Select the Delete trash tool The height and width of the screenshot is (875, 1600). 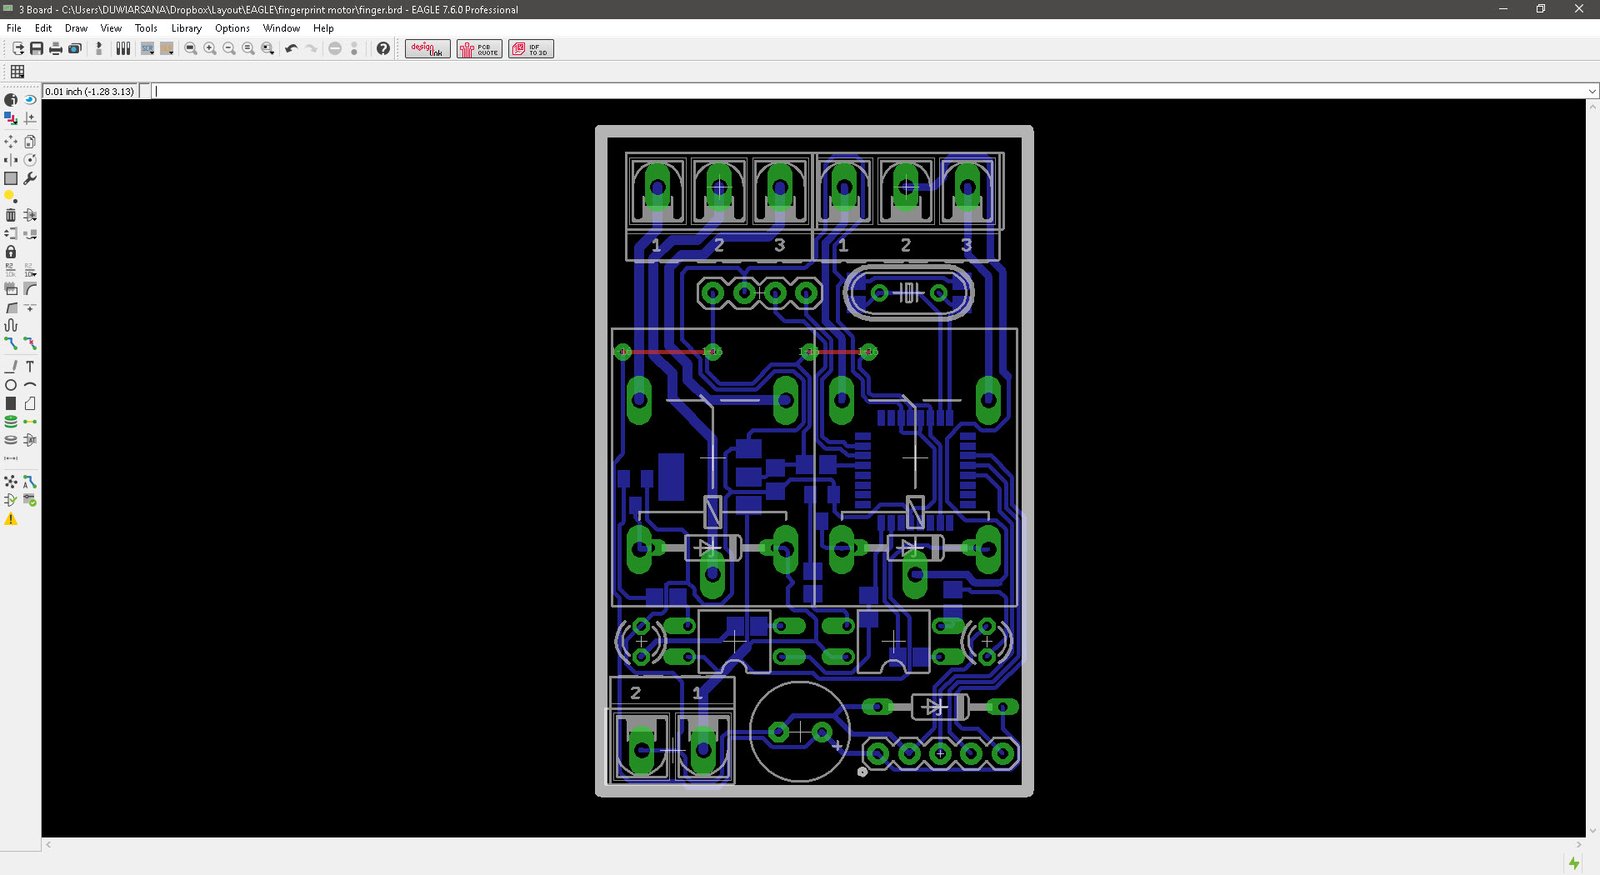(x=11, y=215)
